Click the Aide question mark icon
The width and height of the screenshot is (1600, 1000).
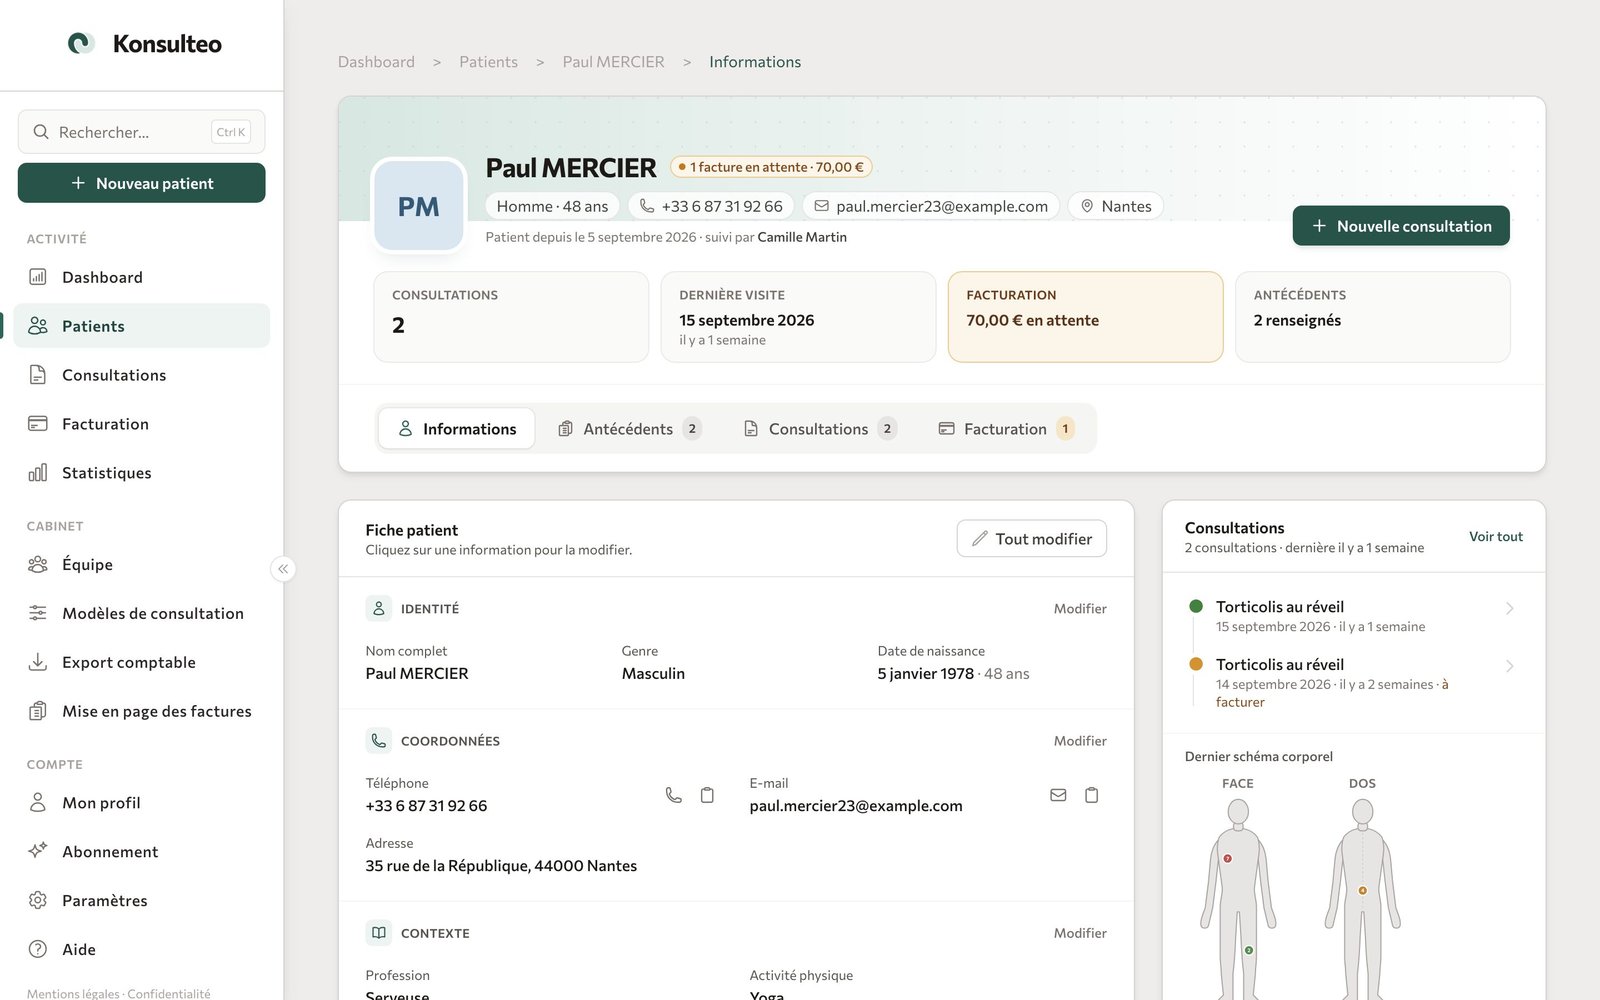[x=38, y=949]
